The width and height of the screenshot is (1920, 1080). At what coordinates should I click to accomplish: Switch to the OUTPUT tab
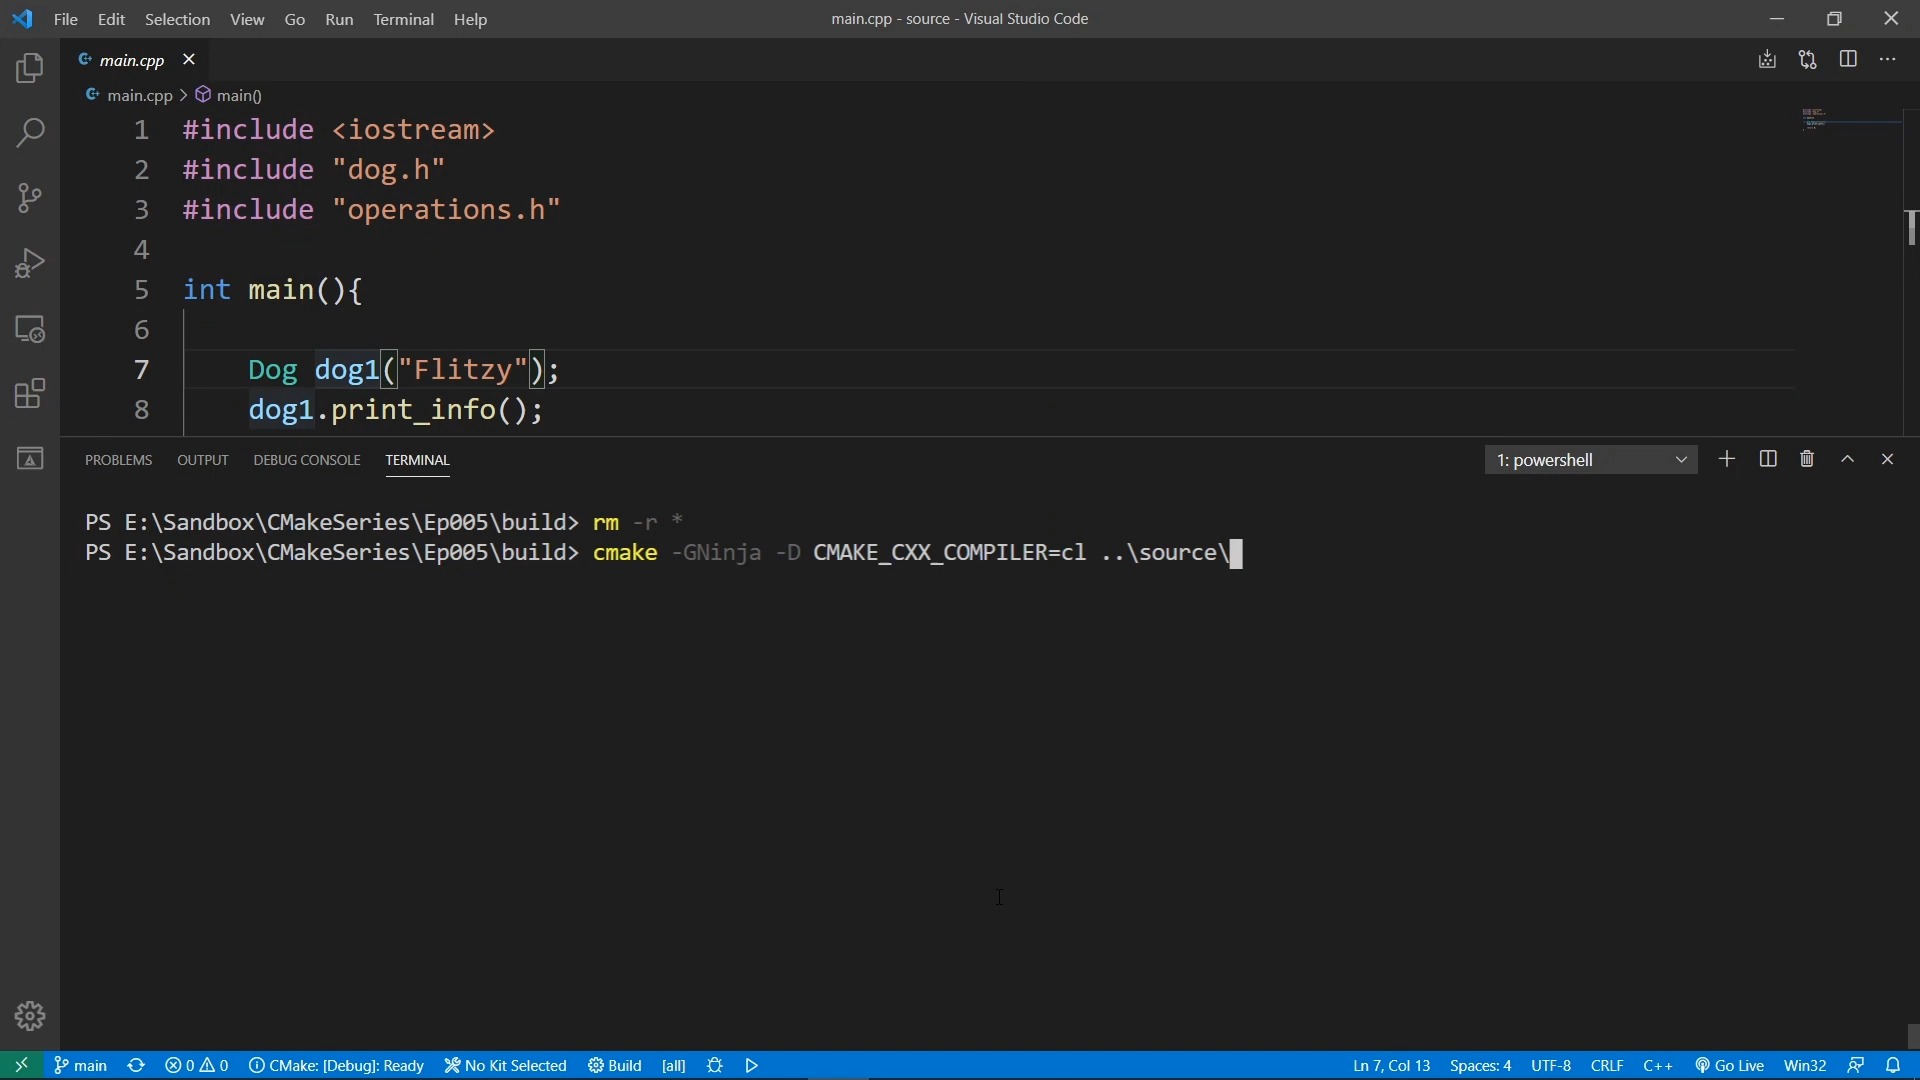coord(202,459)
